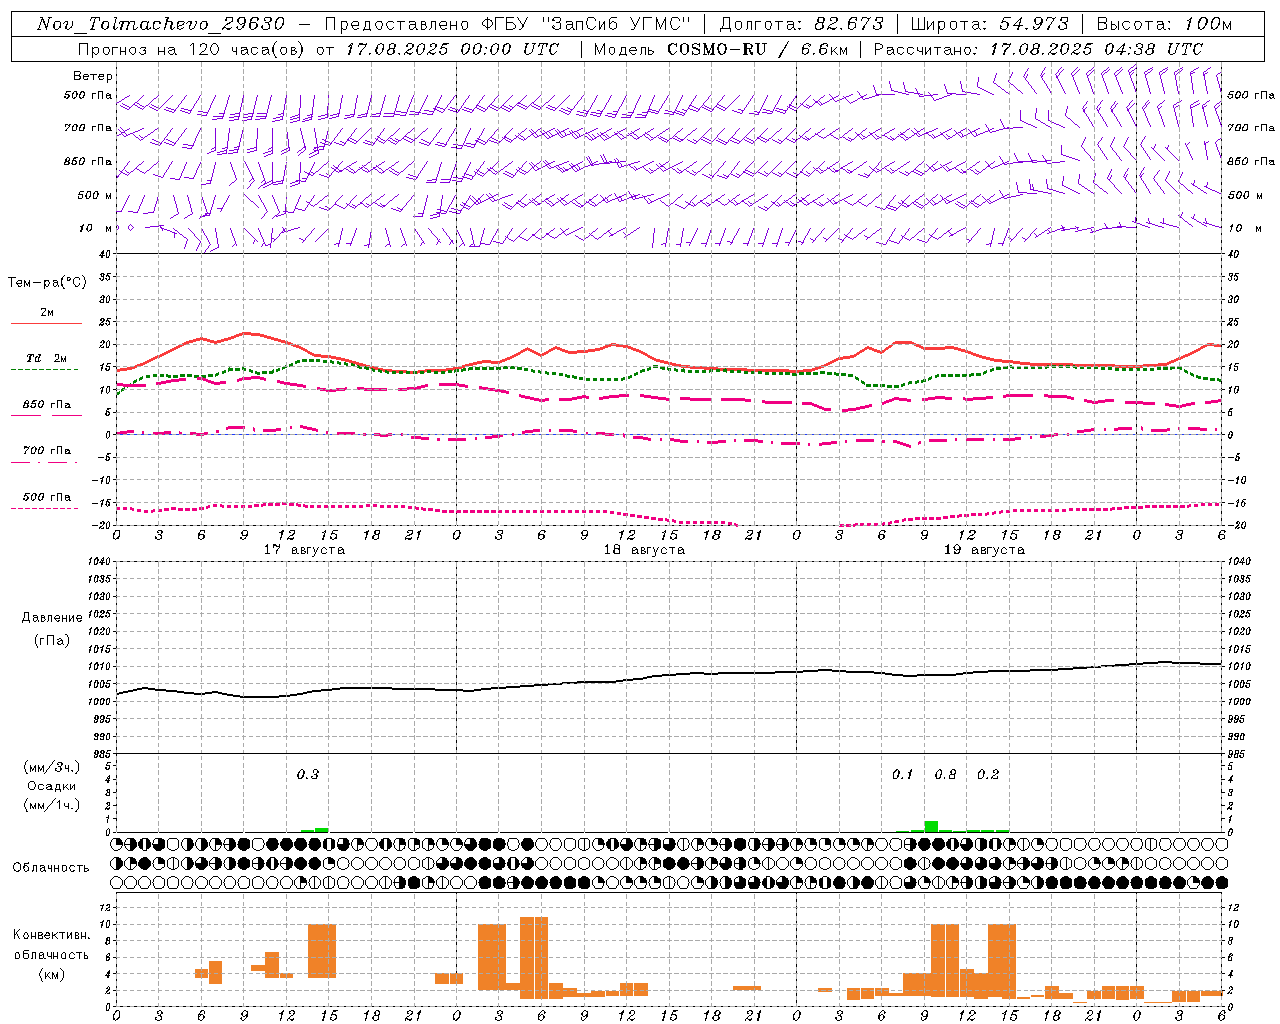Click the '18 августа' date label
1280x1024 pixels.
point(644,550)
